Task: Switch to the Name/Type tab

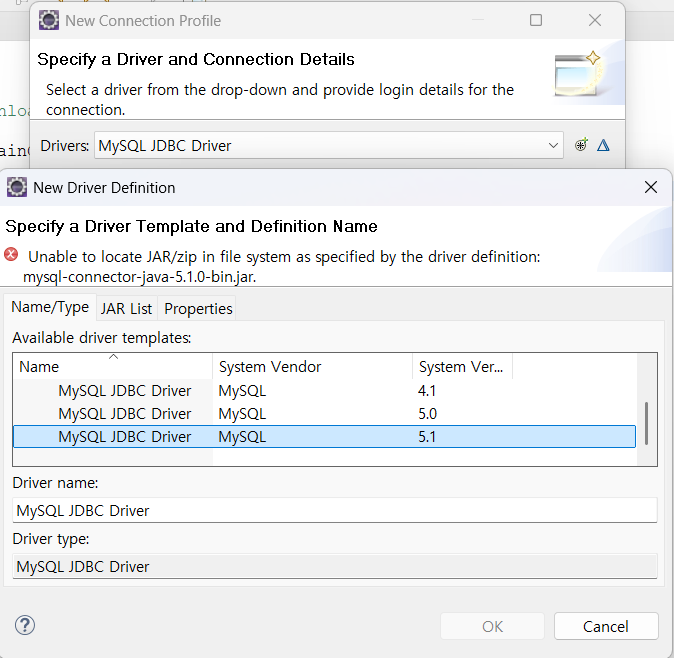Action: [50, 307]
